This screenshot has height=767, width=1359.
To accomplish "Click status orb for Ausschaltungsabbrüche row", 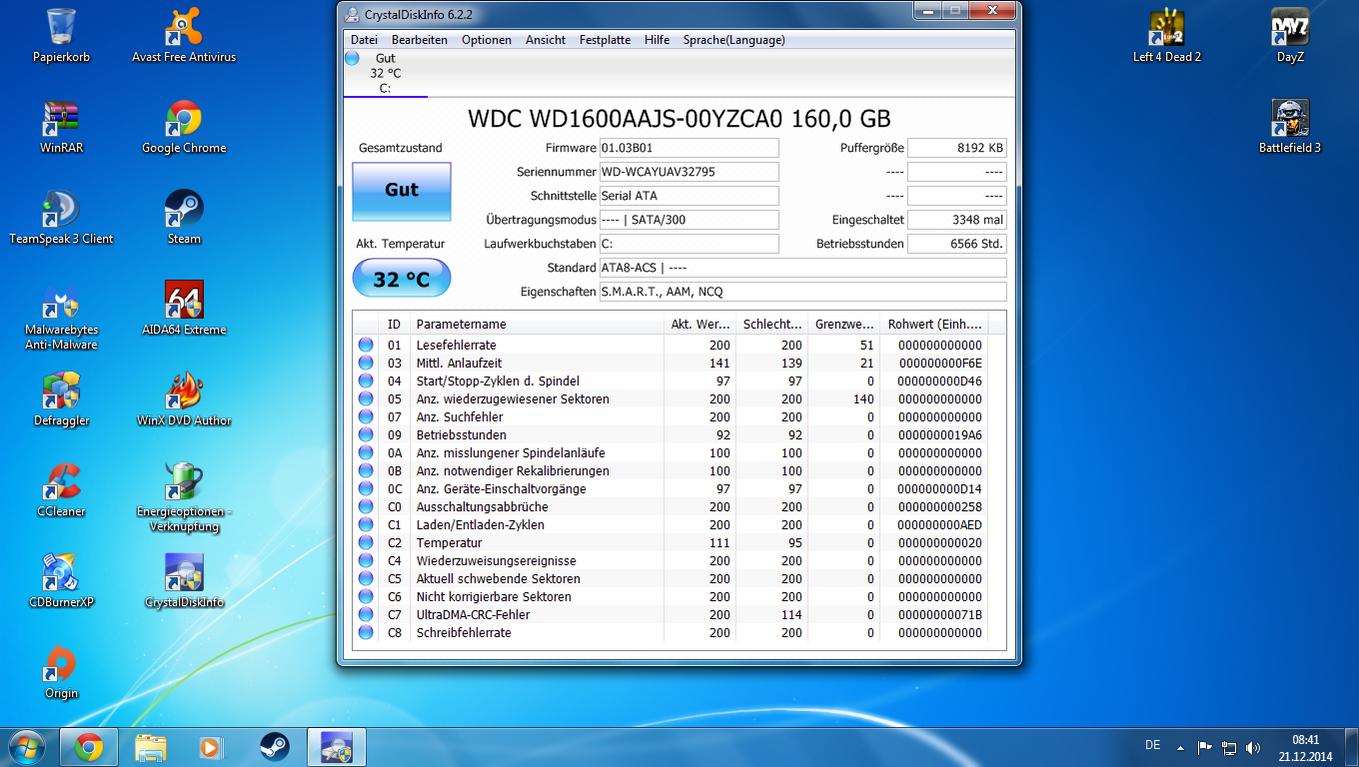I will click(366, 507).
